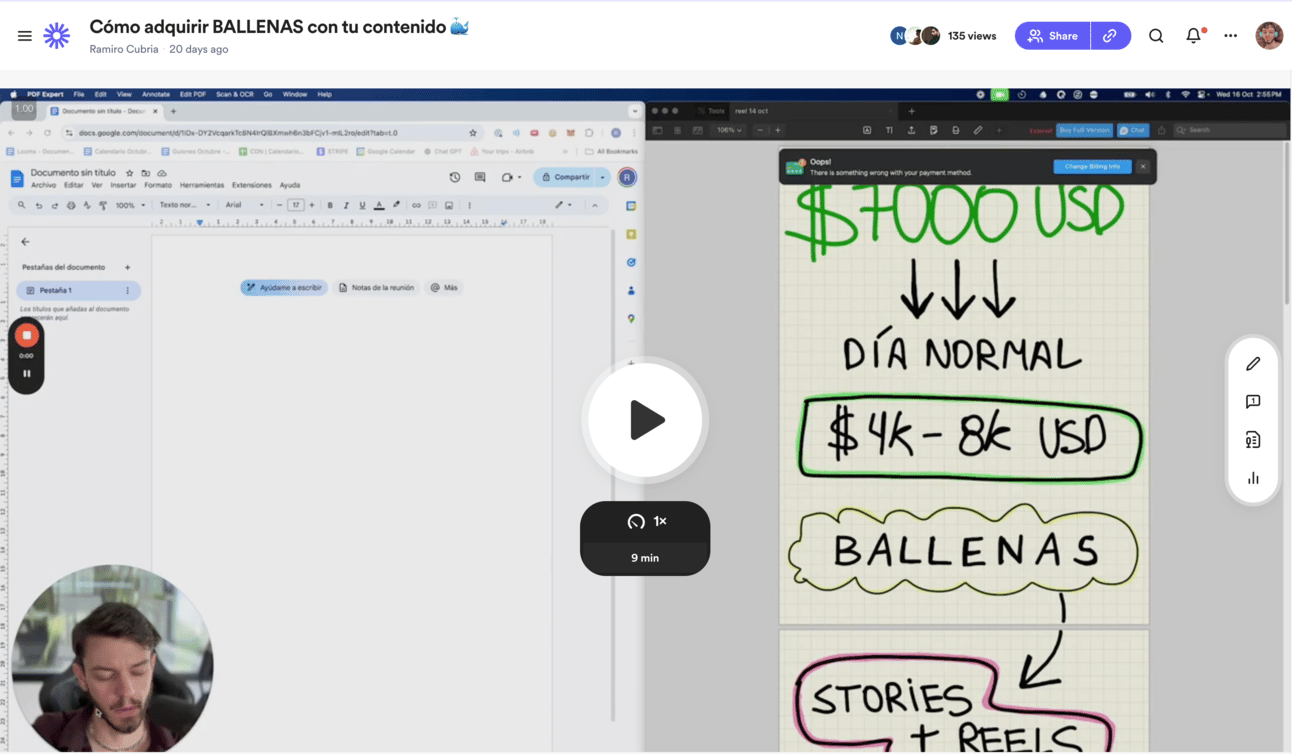Click Ayúdame a escribir chip
This screenshot has height=754, width=1292.
click(284, 287)
